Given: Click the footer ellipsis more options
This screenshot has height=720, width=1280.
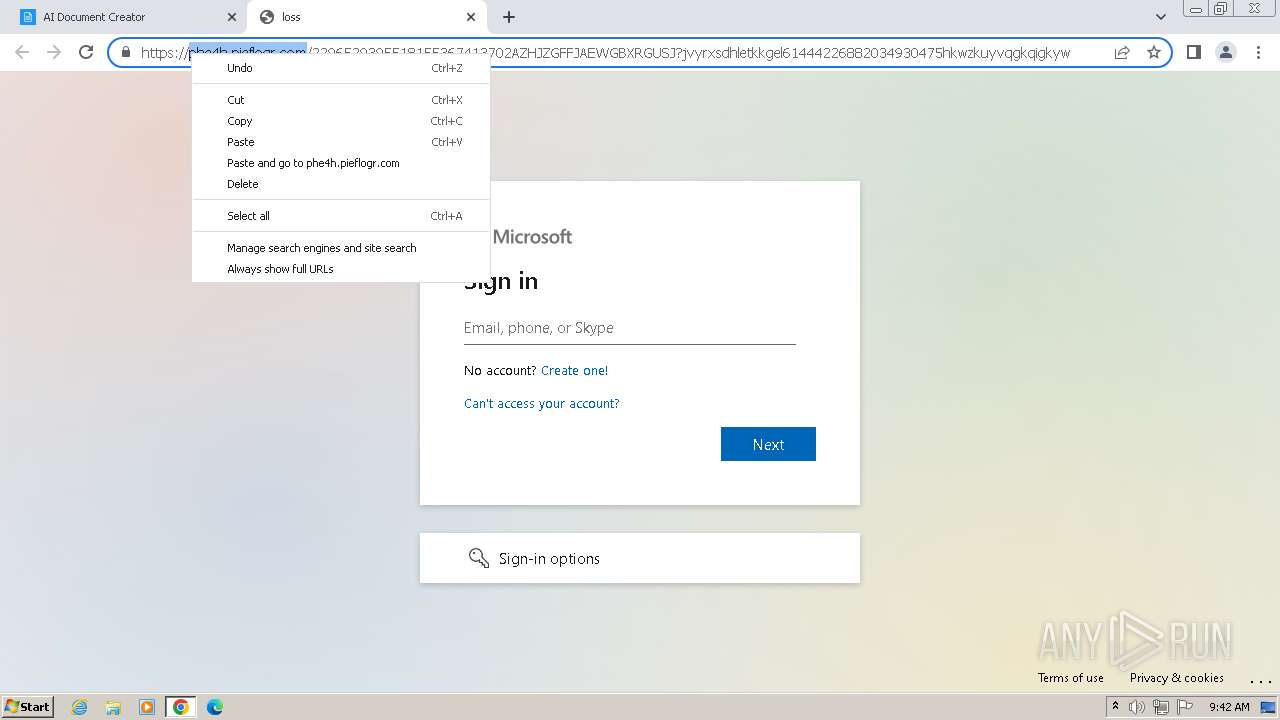Looking at the screenshot, I should (x=1260, y=680).
